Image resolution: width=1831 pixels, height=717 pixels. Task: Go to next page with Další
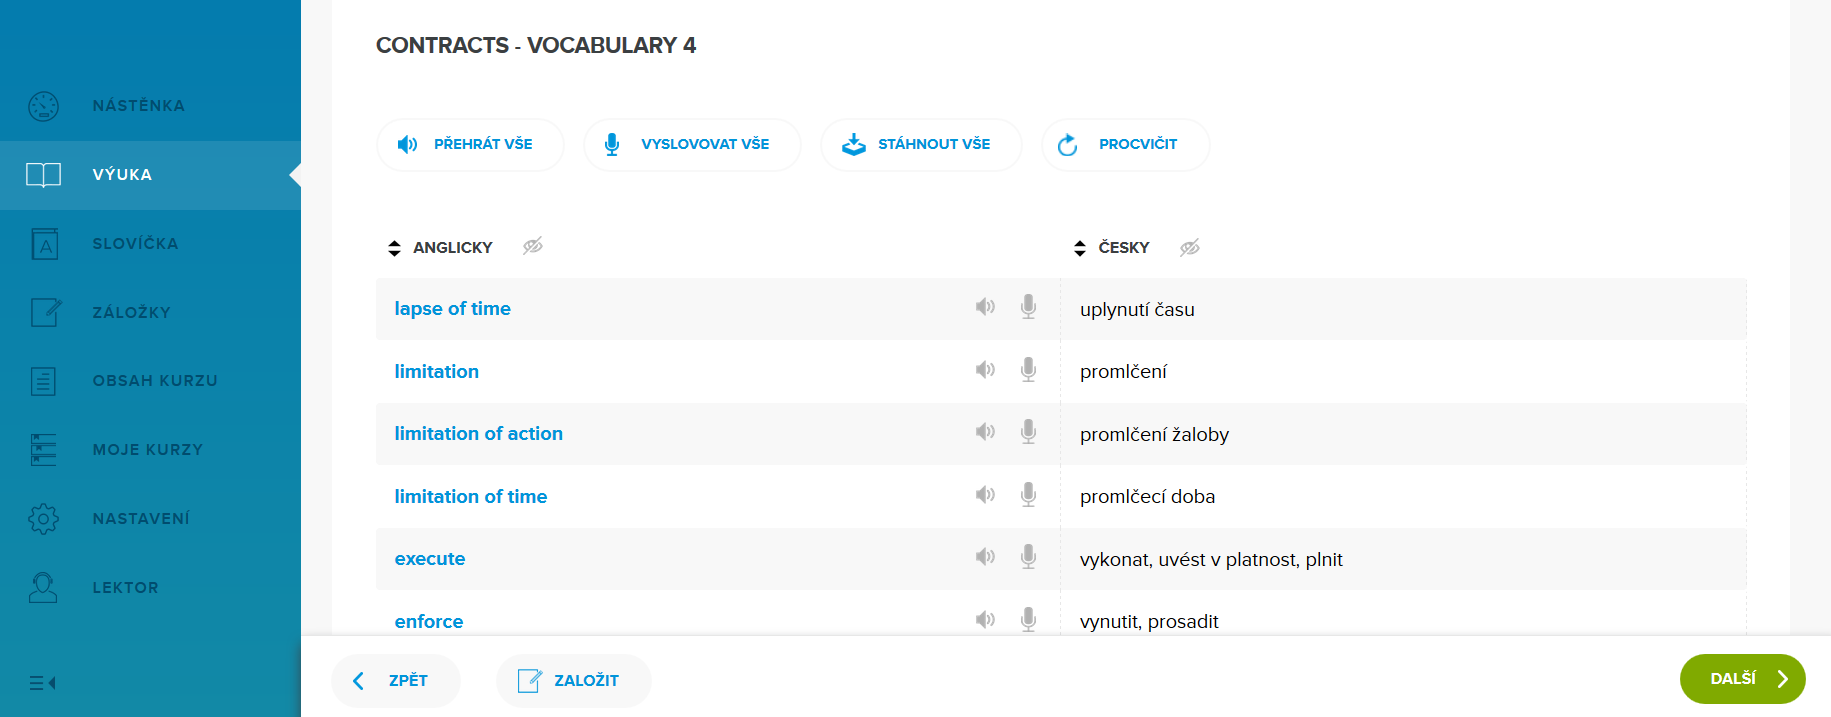1742,679
